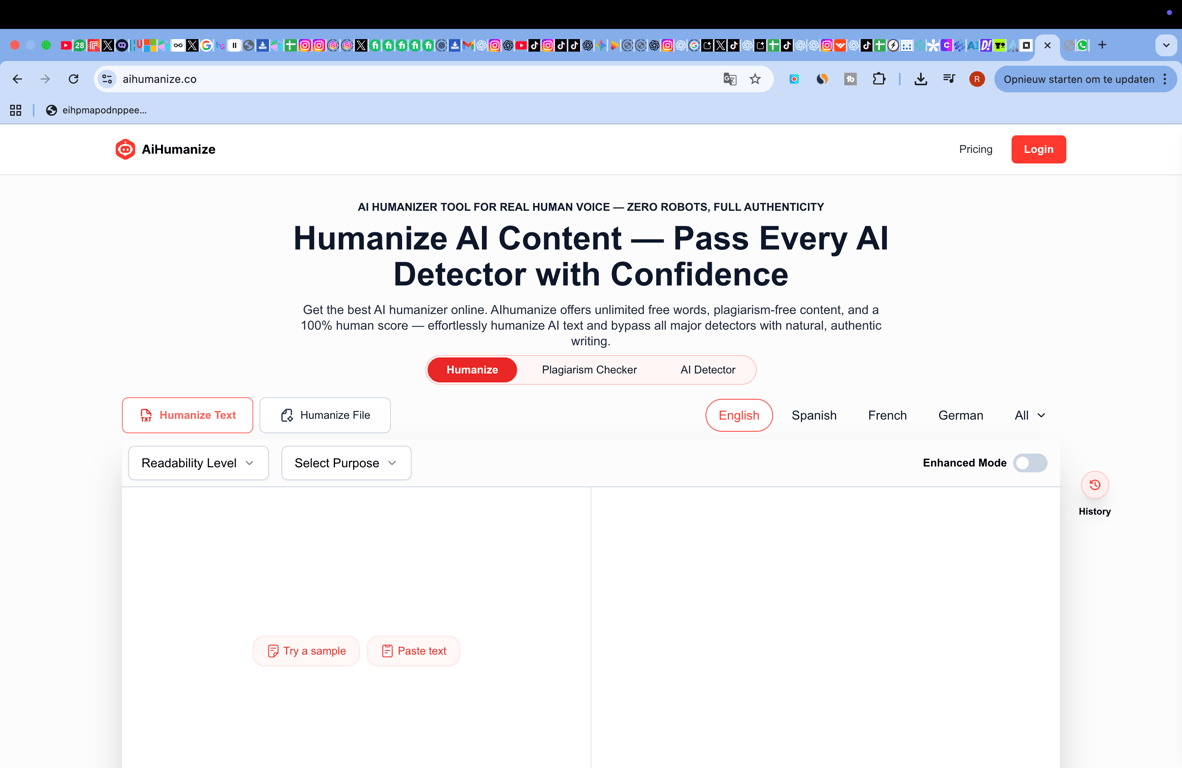Viewport: 1182px width, 768px height.
Task: Open the Humanize File upload option
Action: pyautogui.click(x=324, y=414)
